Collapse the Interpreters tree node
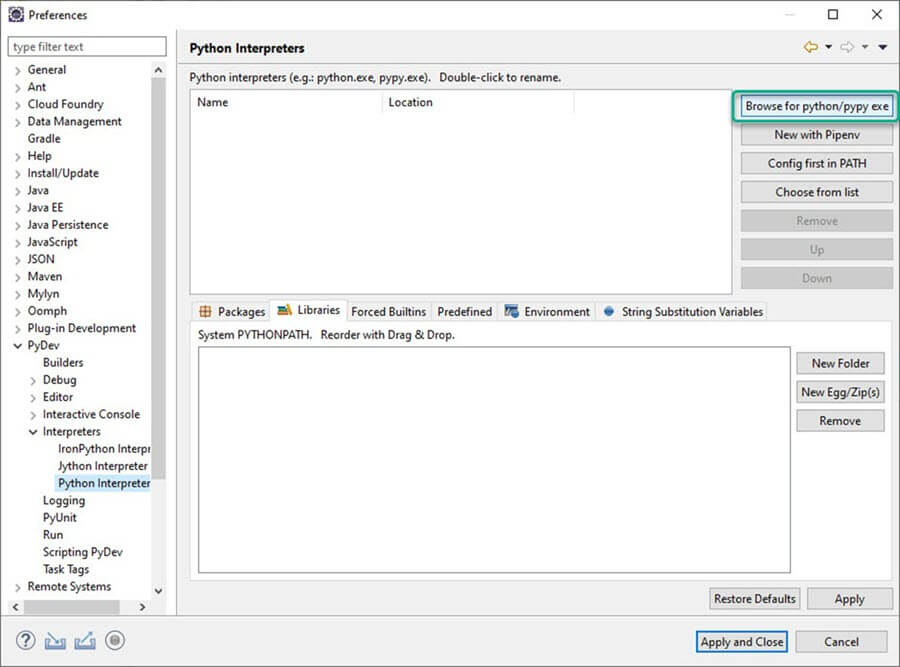Image resolution: width=900 pixels, height=667 pixels. 33,432
